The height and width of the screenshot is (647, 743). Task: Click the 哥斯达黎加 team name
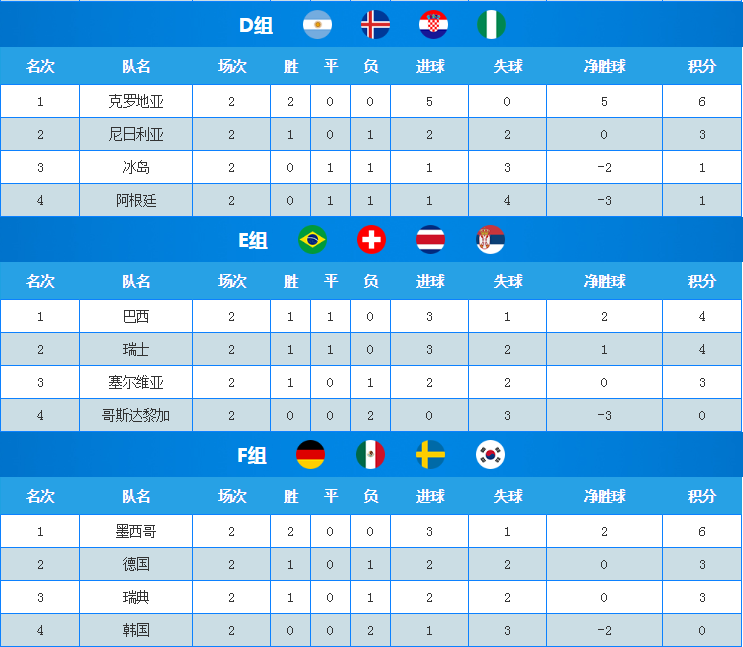pos(136,416)
